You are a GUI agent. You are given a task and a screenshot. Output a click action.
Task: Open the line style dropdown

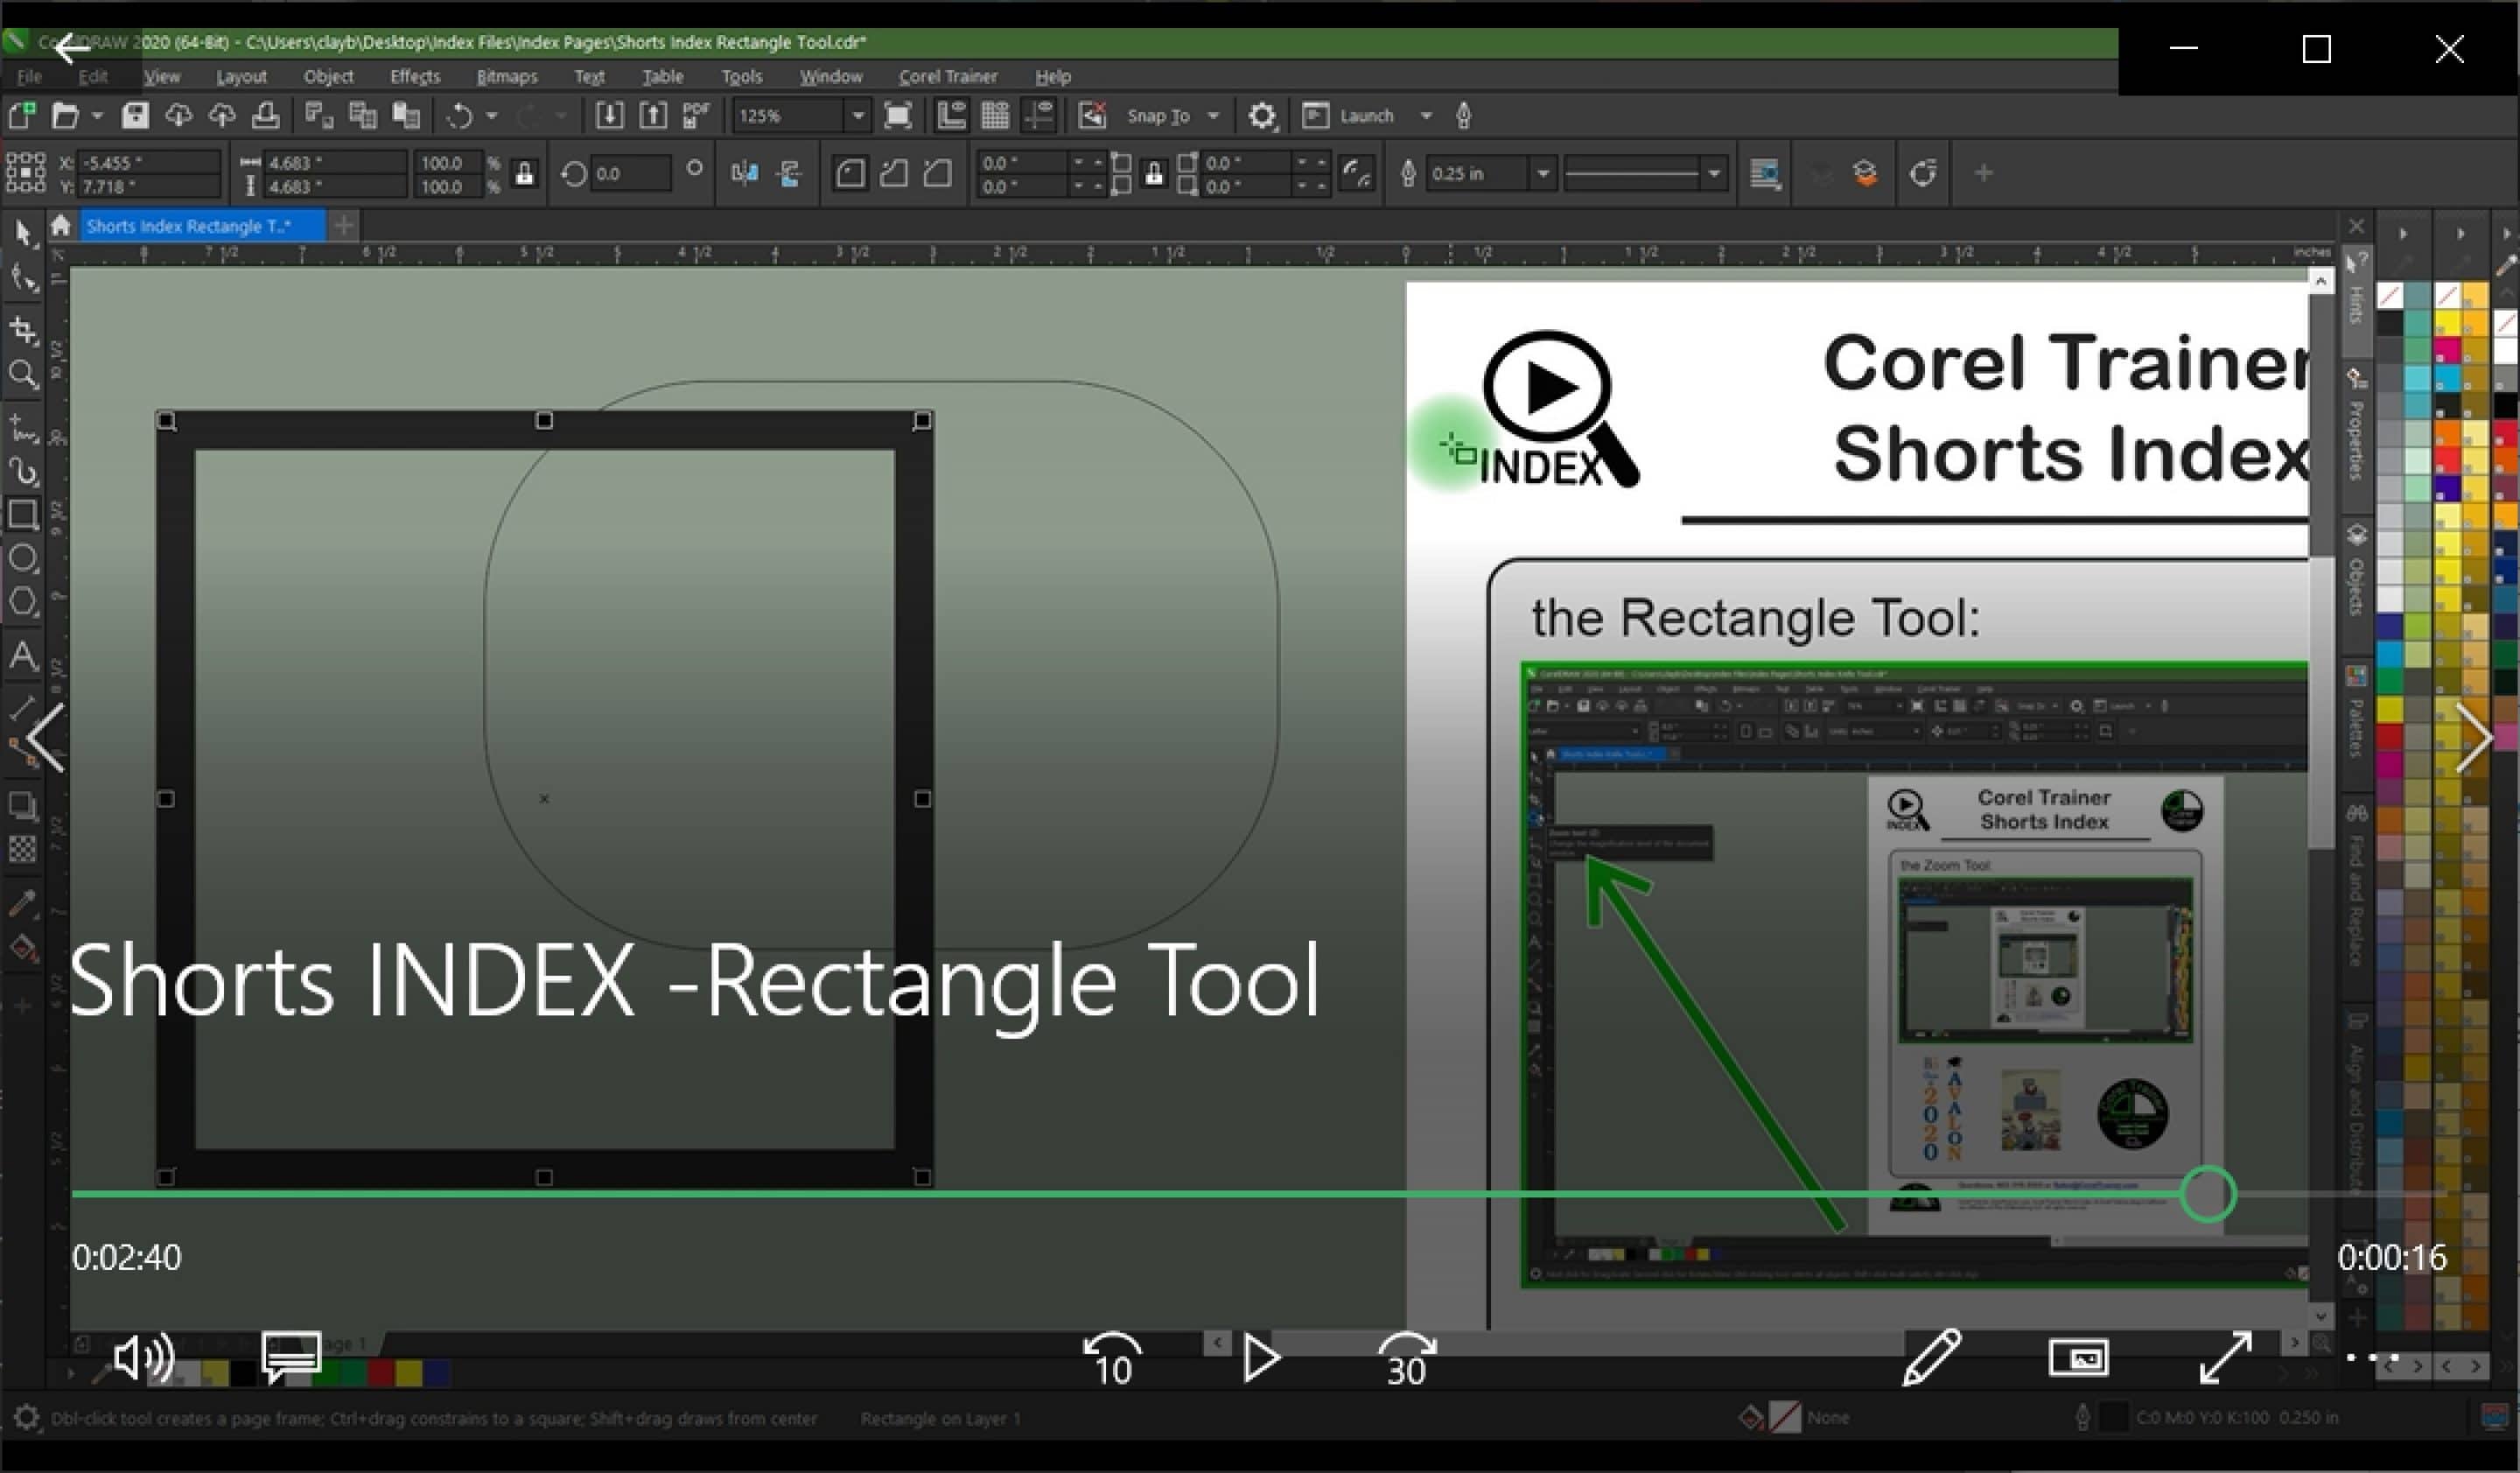[x=1714, y=174]
